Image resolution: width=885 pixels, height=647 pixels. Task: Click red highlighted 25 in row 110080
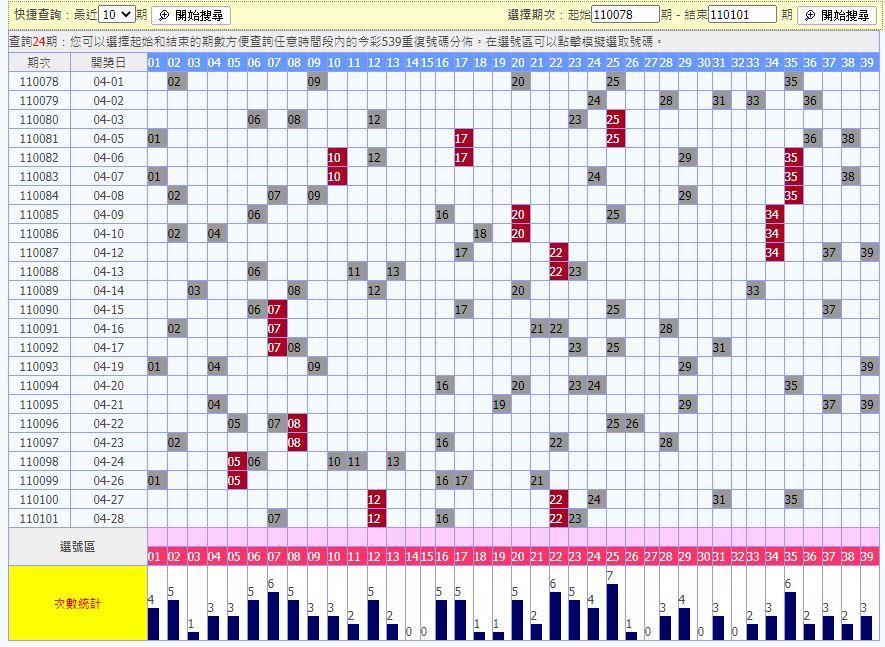[x=613, y=120]
